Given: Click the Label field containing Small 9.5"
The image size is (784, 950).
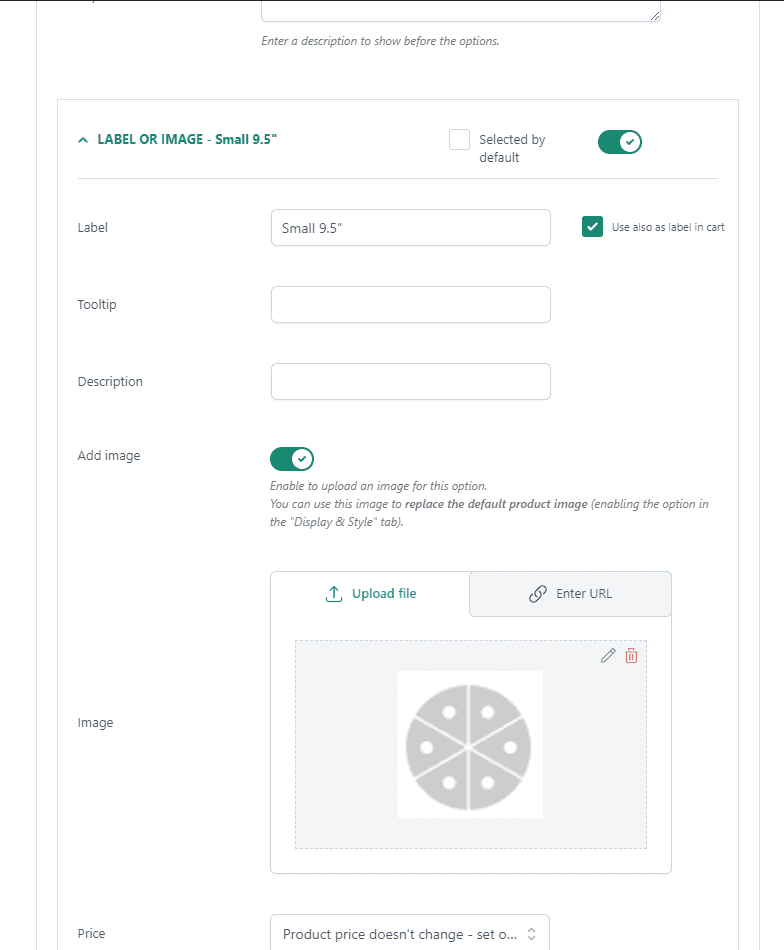Looking at the screenshot, I should pos(411,228).
